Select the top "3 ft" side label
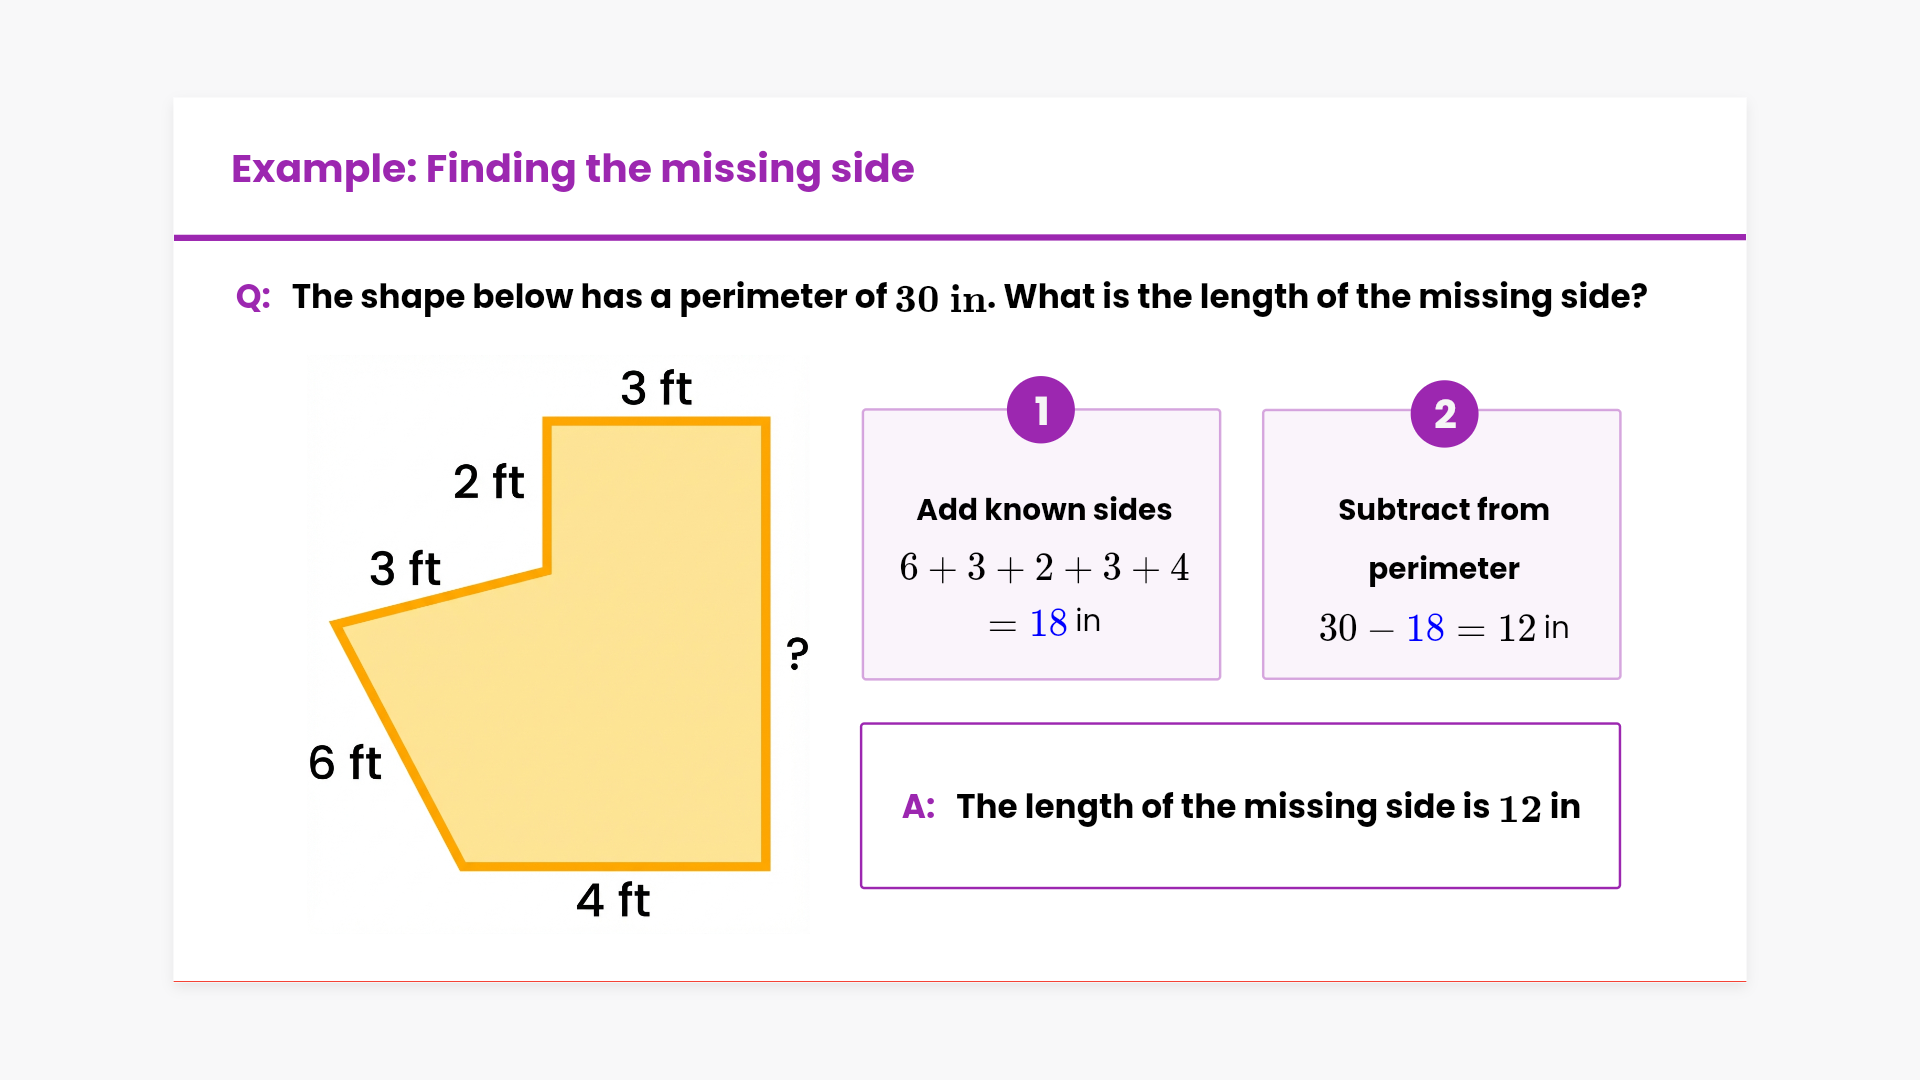The width and height of the screenshot is (1920, 1080). click(656, 388)
